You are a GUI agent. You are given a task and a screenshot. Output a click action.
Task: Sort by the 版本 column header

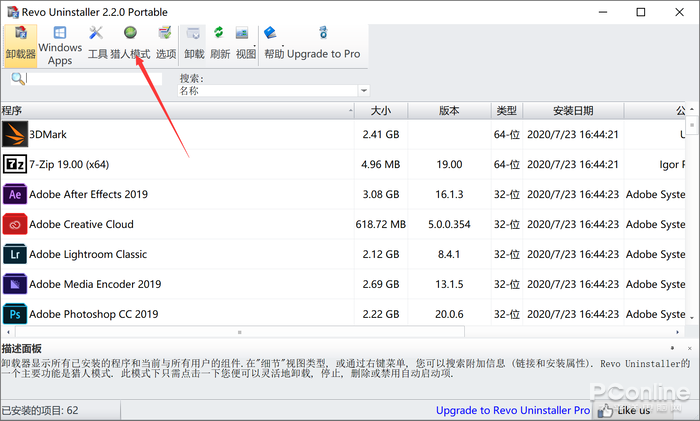pos(449,110)
